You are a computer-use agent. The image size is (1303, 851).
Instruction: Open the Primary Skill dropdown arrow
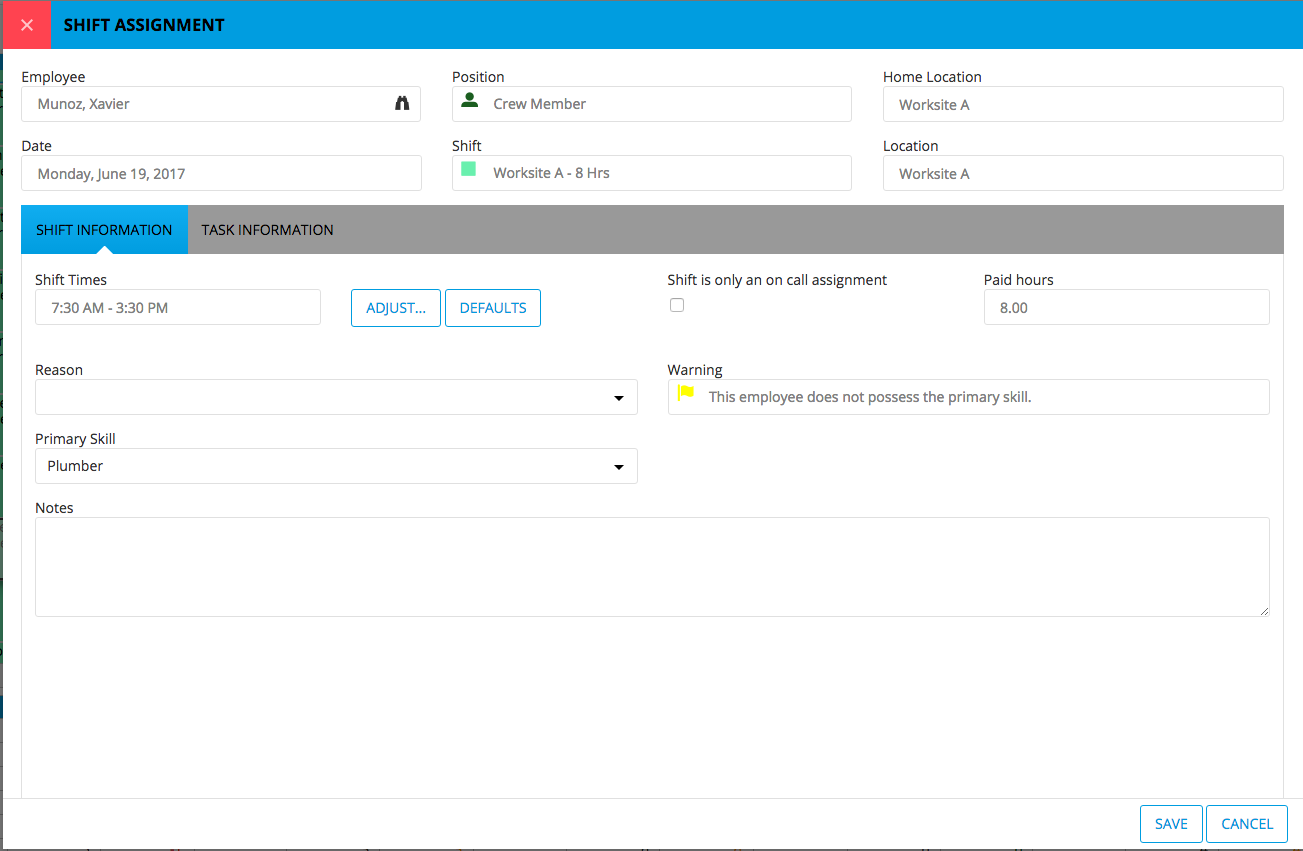[x=619, y=467]
